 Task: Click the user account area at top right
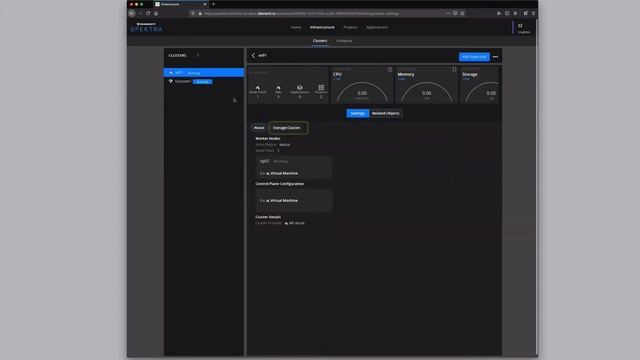(523, 28)
